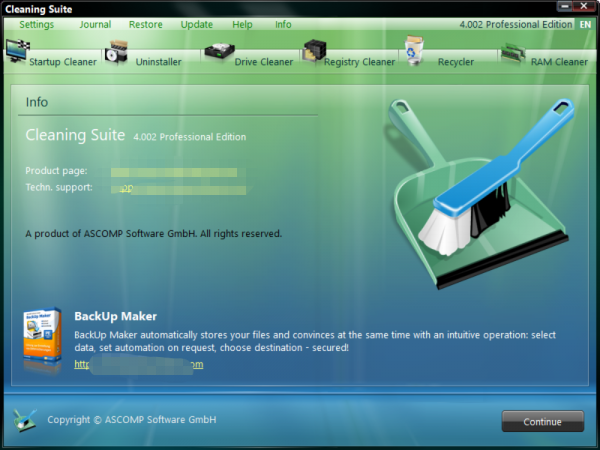Click the BackUp Maker heading

(116, 316)
